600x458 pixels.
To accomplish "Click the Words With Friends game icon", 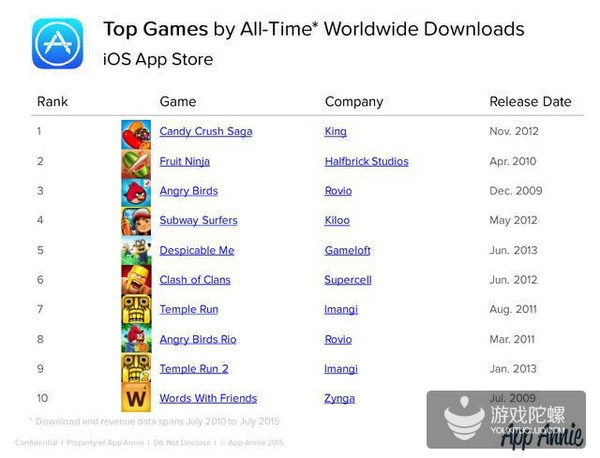I will click(136, 399).
